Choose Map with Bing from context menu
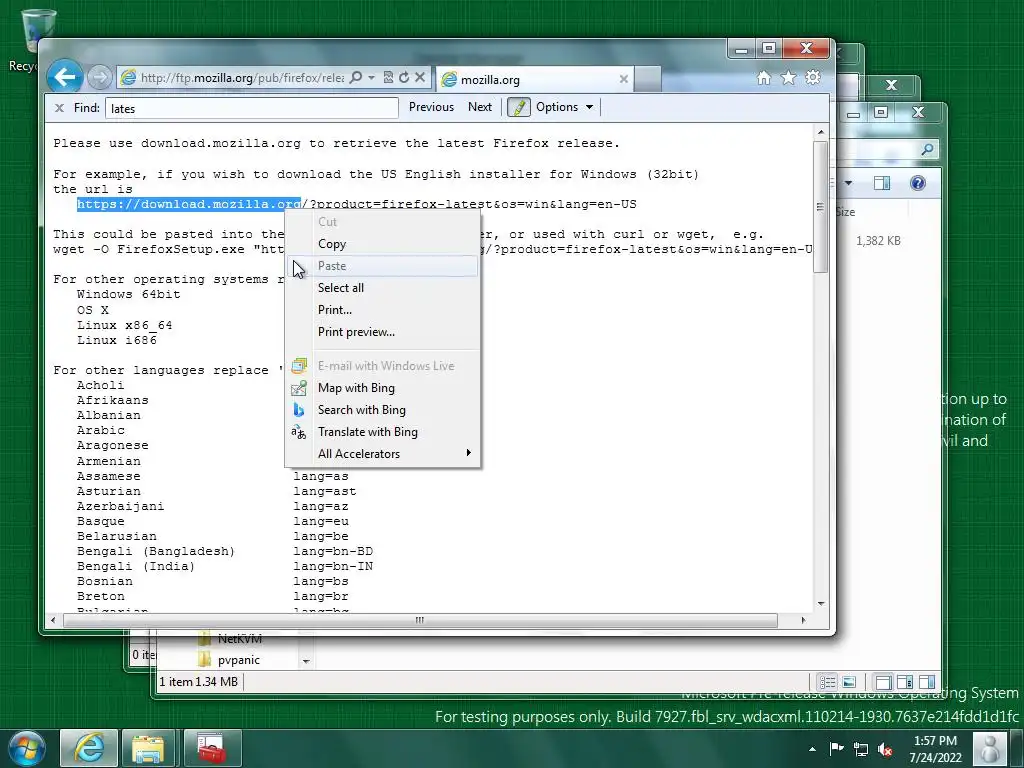 click(x=381, y=388)
